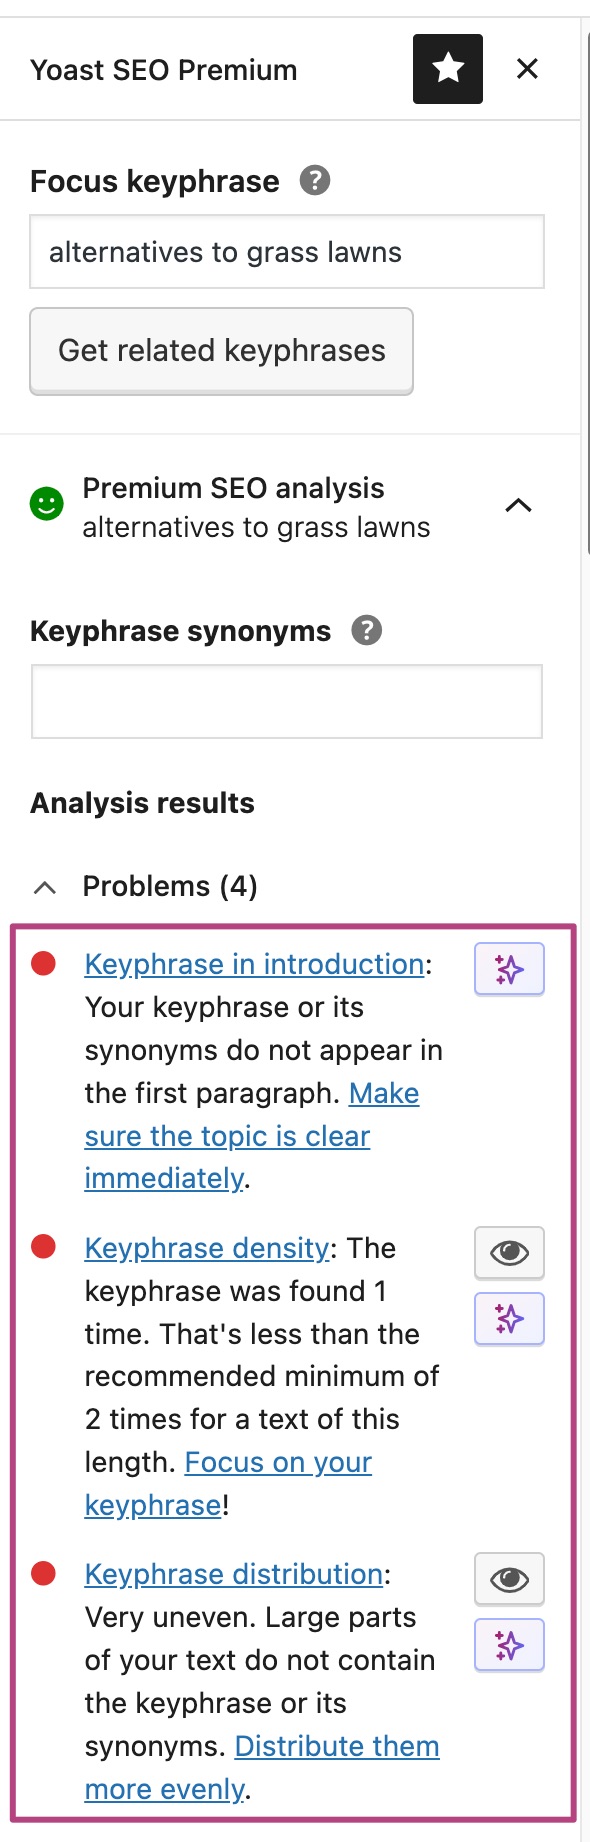The height and width of the screenshot is (1842, 590).
Task: Toggle eye highlight for Keyphrase density
Action: pyautogui.click(x=509, y=1253)
